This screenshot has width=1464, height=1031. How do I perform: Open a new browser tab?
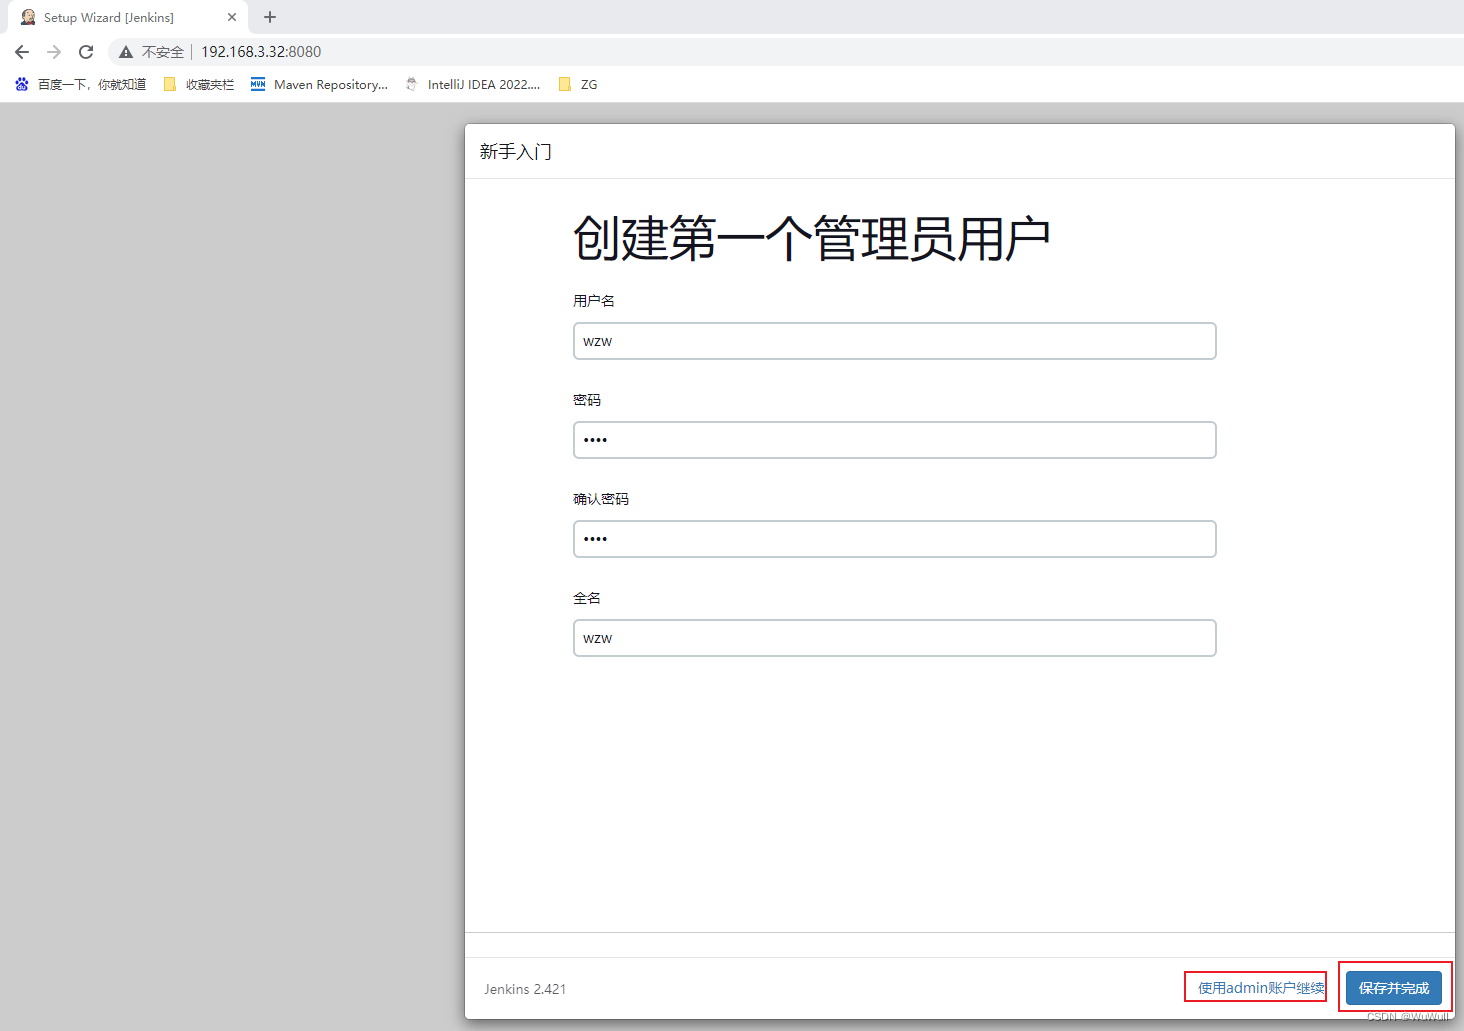[270, 17]
